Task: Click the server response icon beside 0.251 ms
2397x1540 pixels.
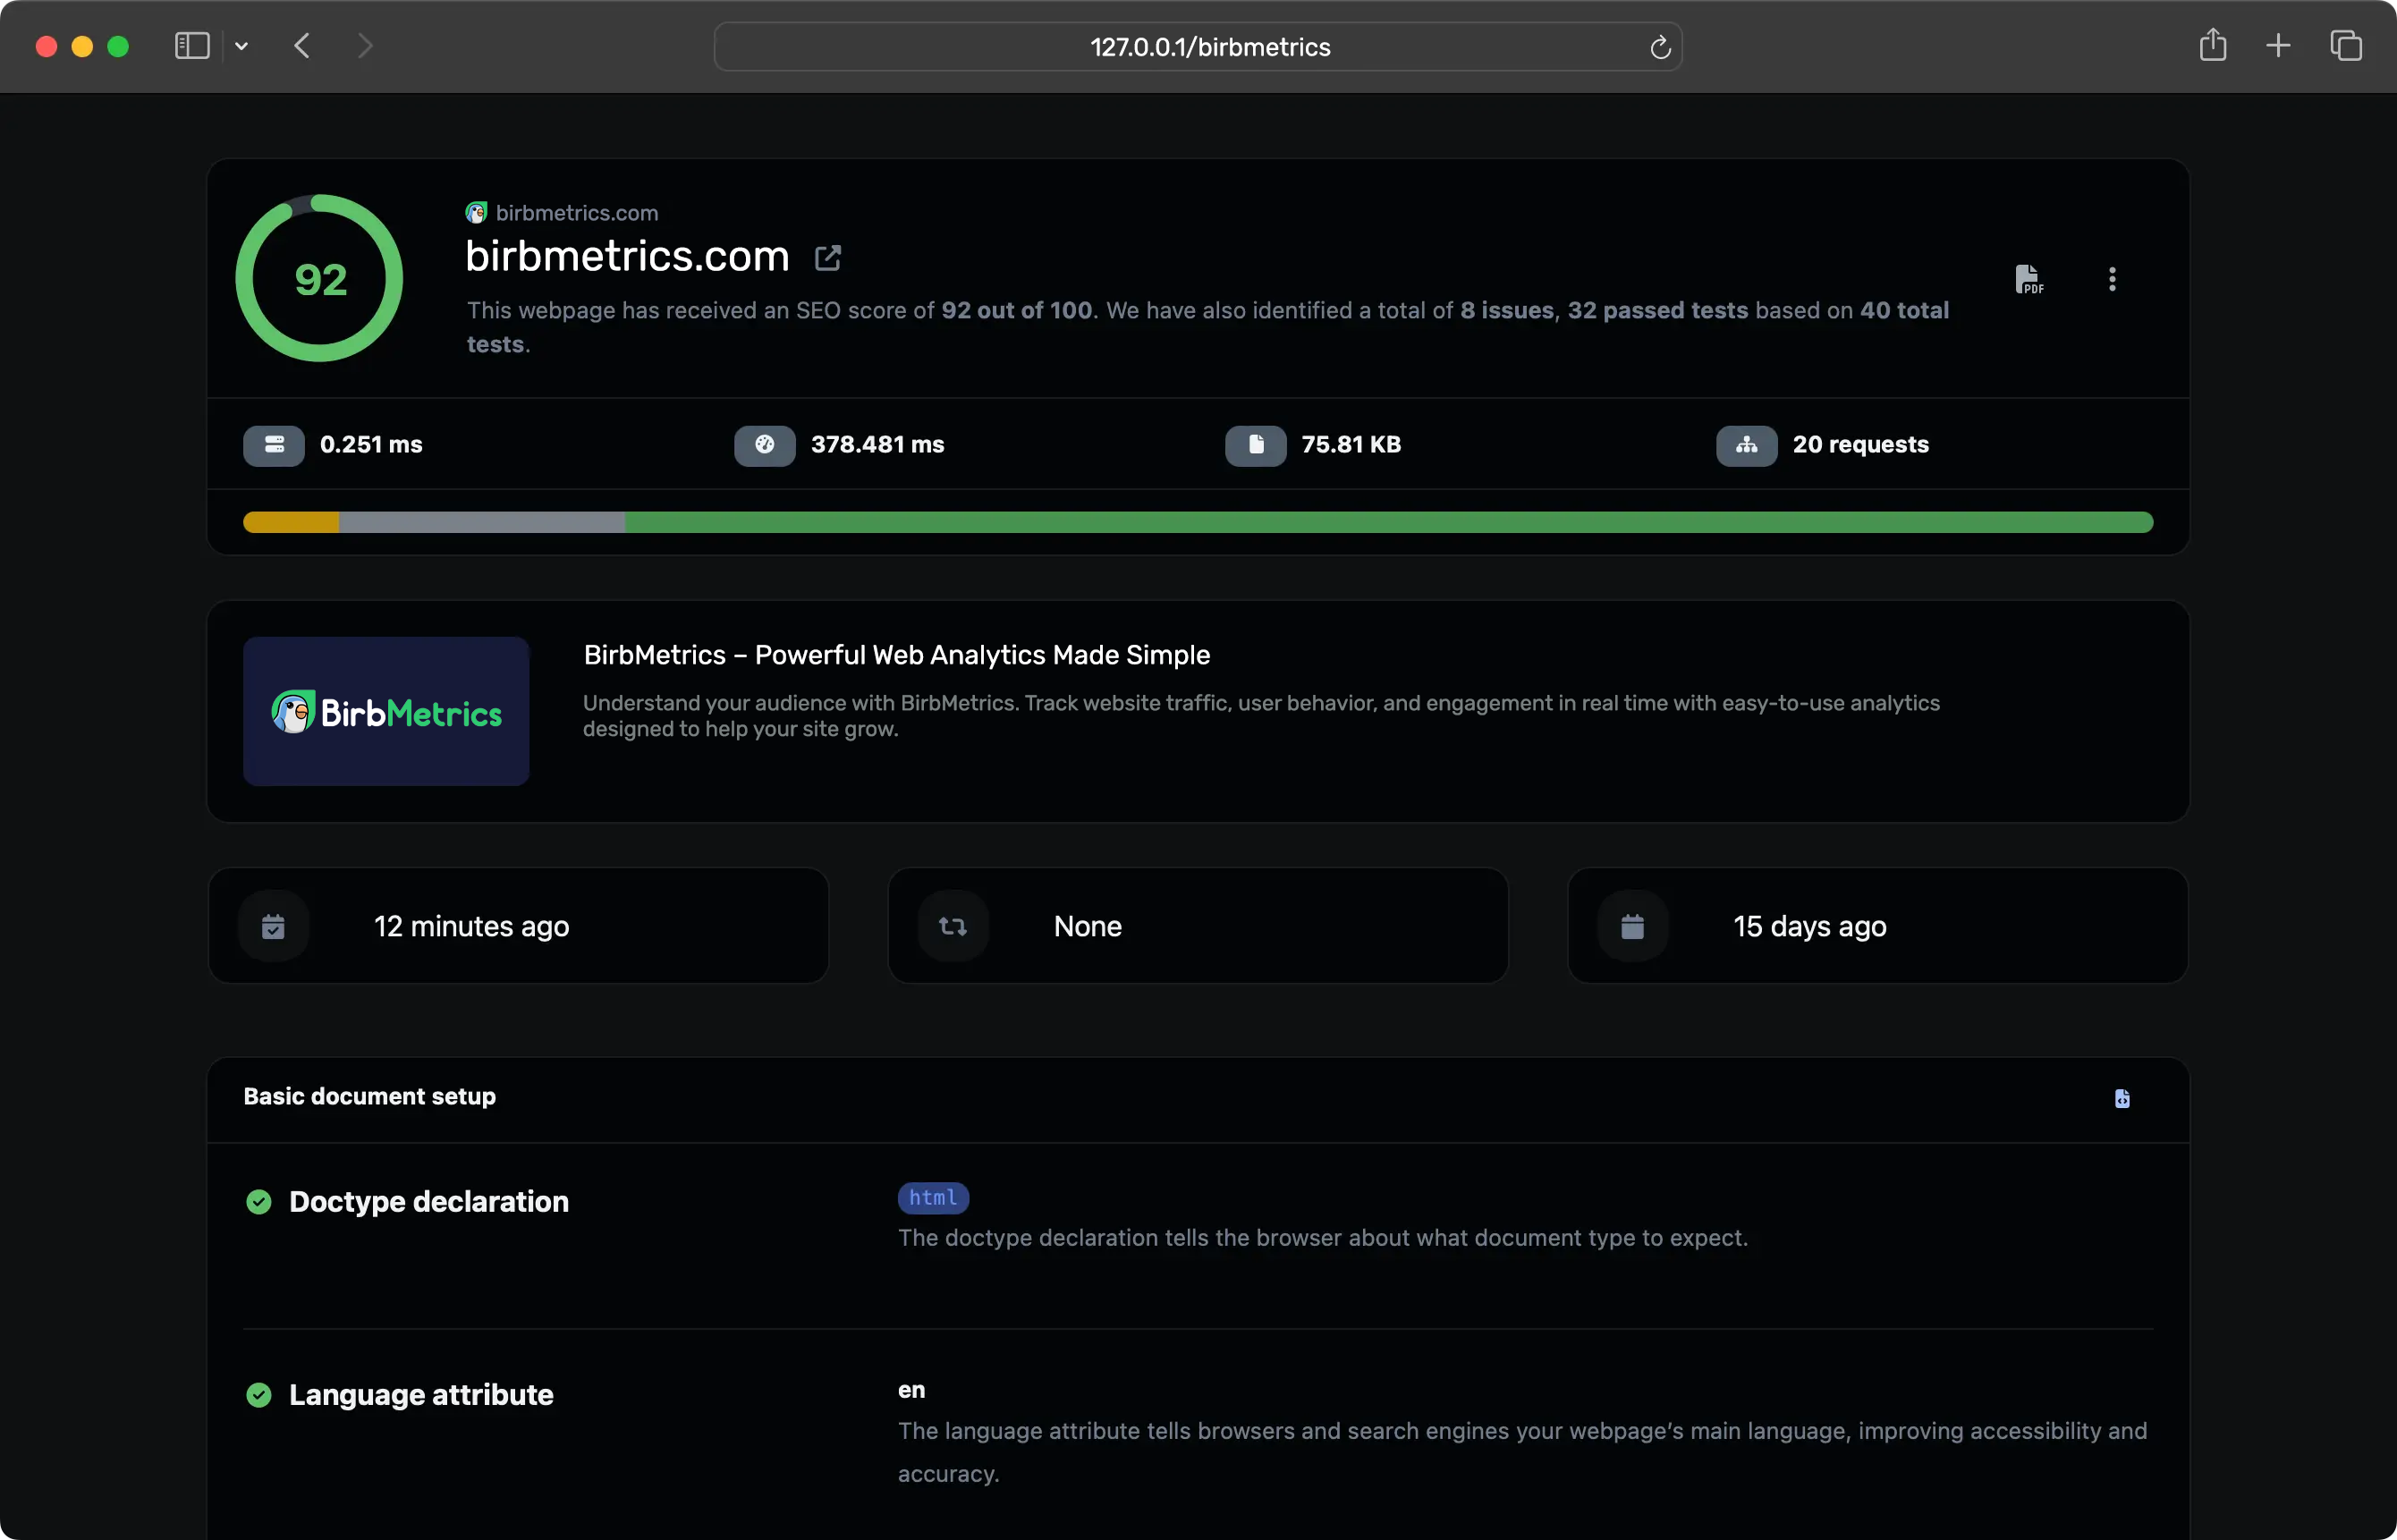Action: (272, 445)
